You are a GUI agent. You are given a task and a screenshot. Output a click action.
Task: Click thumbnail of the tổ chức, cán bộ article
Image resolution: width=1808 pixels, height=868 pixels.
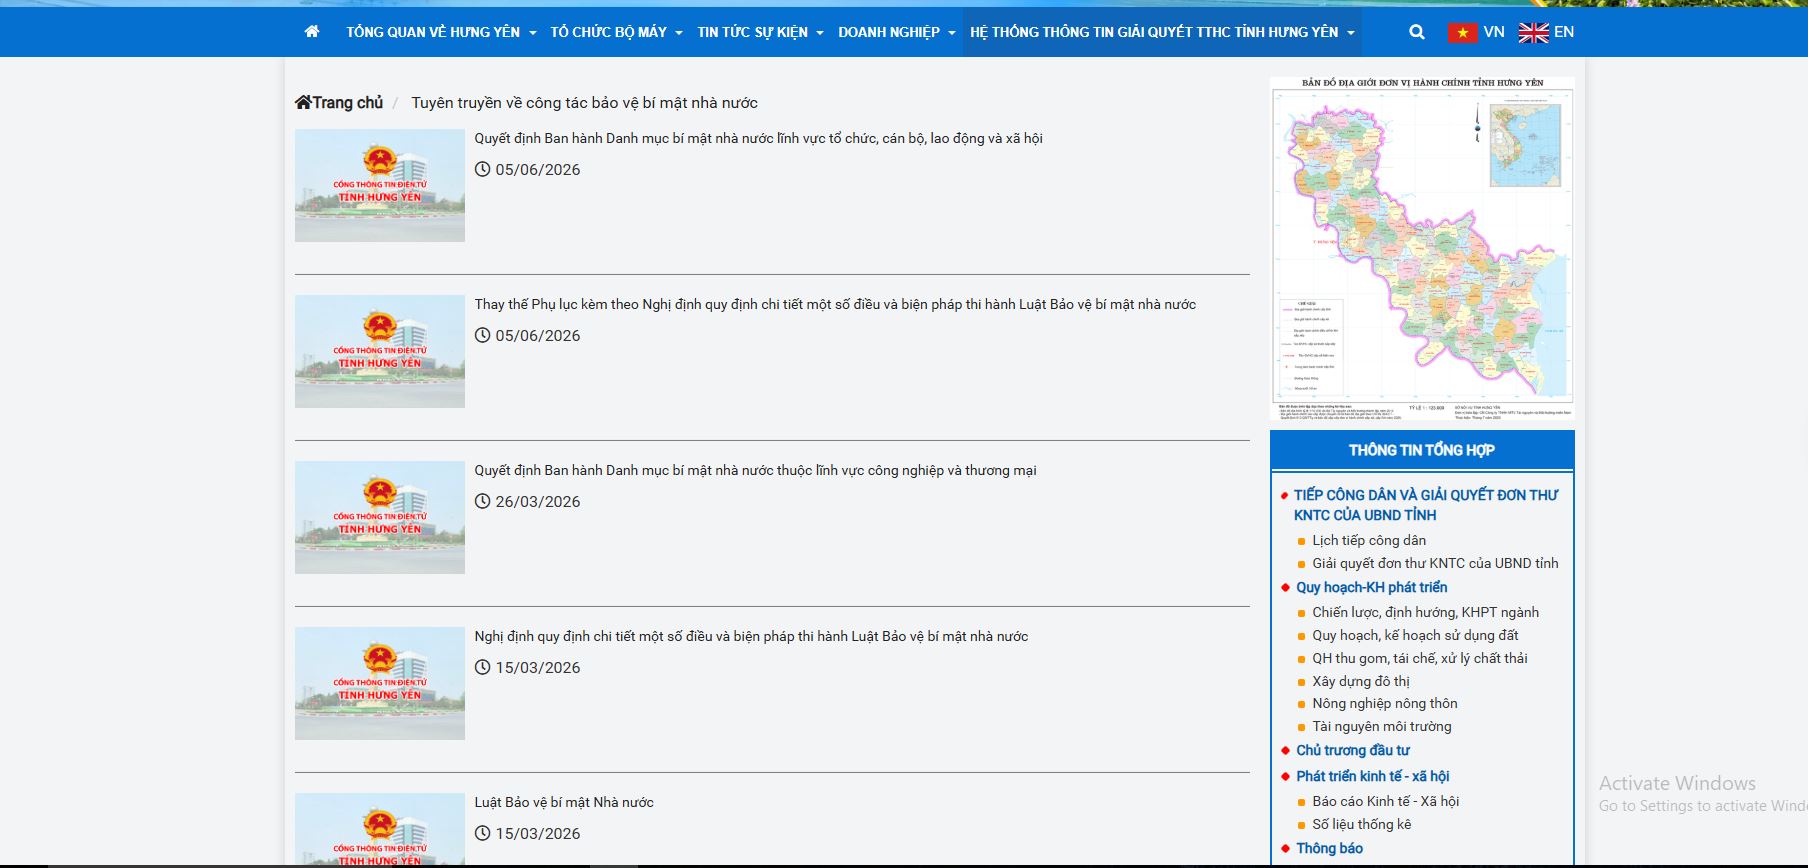(380, 185)
